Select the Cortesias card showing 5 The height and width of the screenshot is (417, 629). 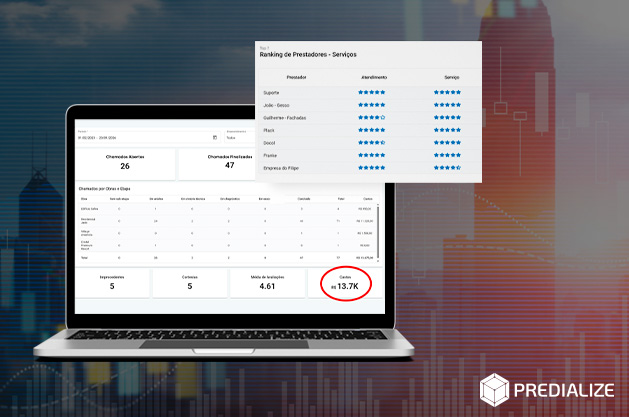190,283
